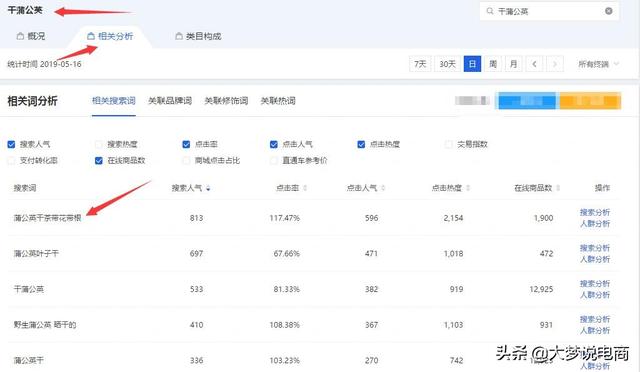Open 搜索分析 for 蒲公英叶子干 row
The height and width of the screenshot is (372, 640).
coord(595,248)
